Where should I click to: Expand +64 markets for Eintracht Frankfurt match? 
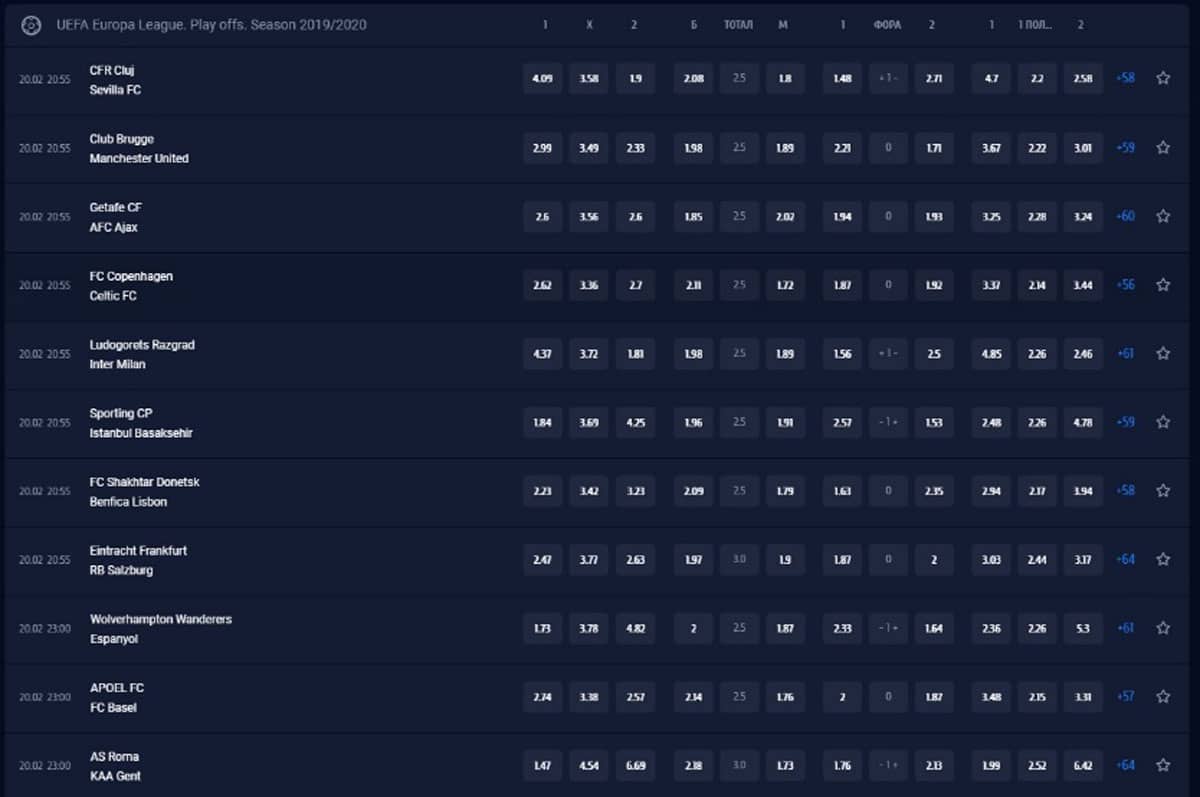click(1126, 559)
